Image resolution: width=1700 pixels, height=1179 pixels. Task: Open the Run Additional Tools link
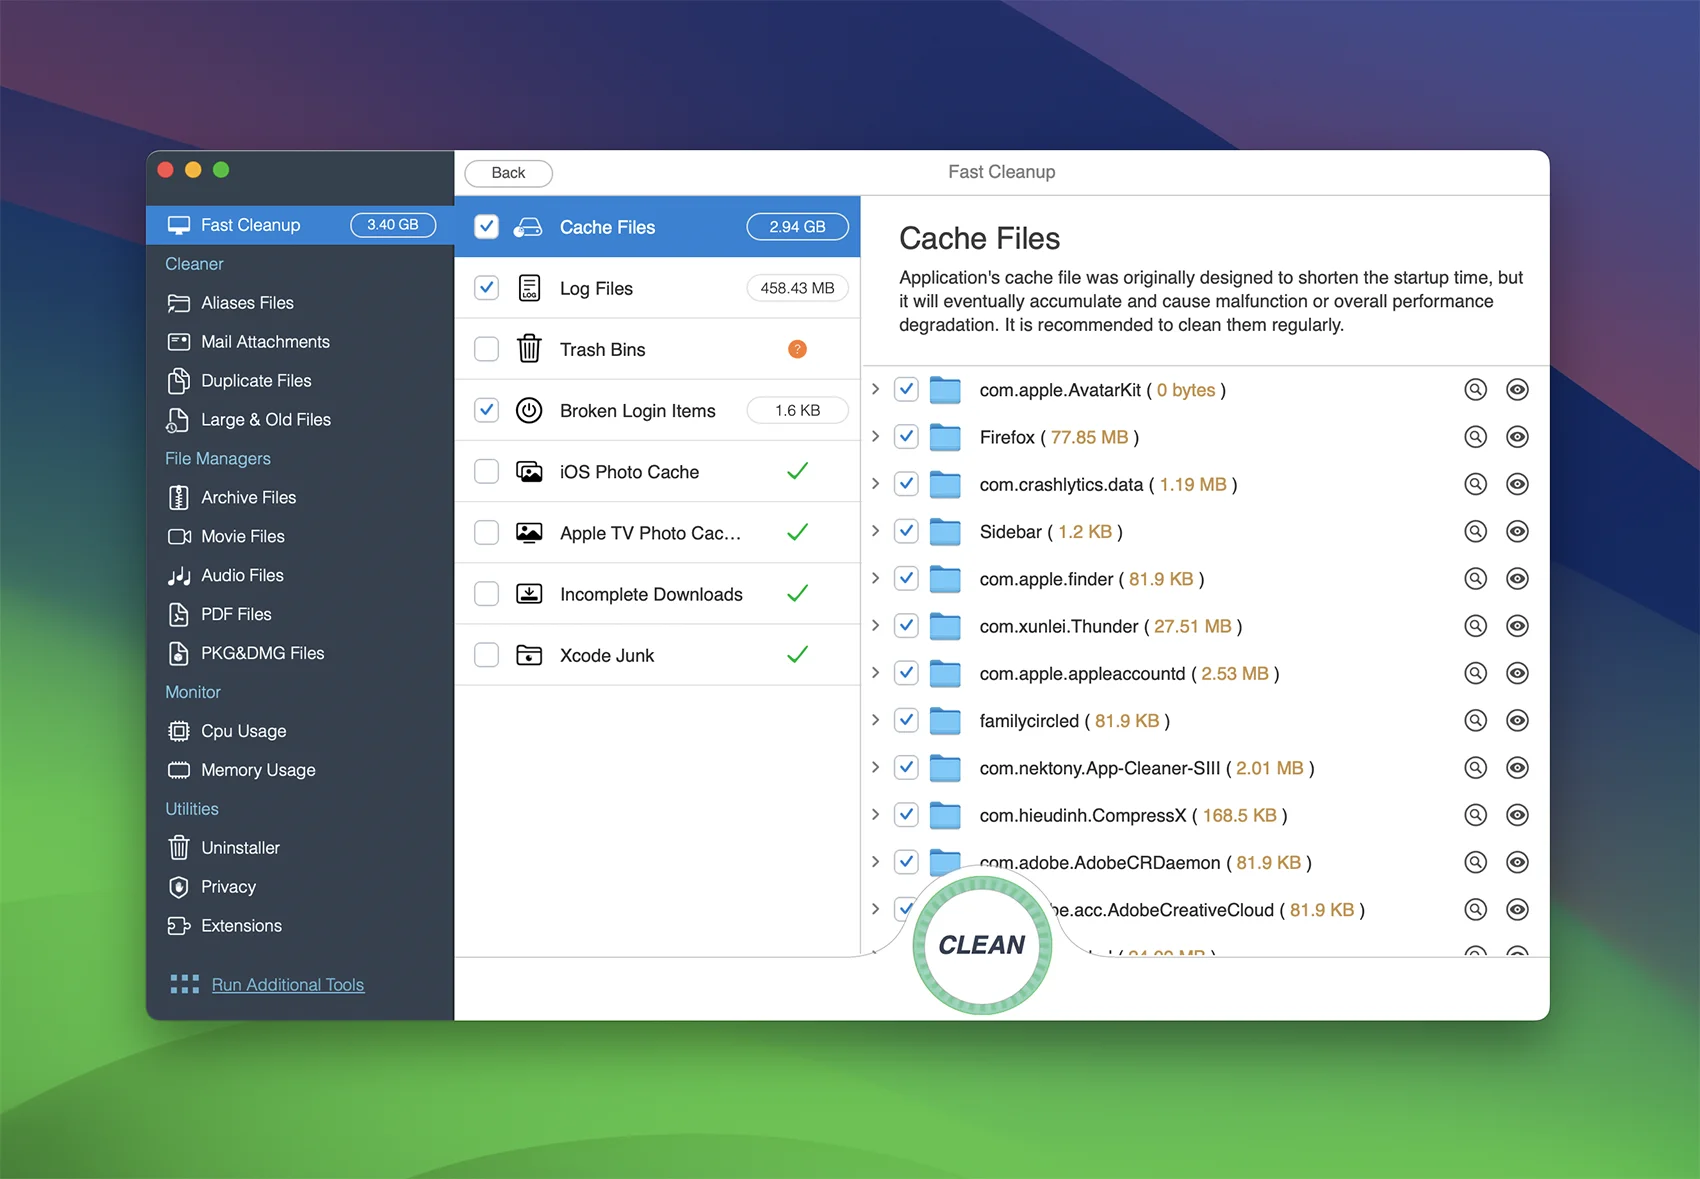tap(288, 985)
